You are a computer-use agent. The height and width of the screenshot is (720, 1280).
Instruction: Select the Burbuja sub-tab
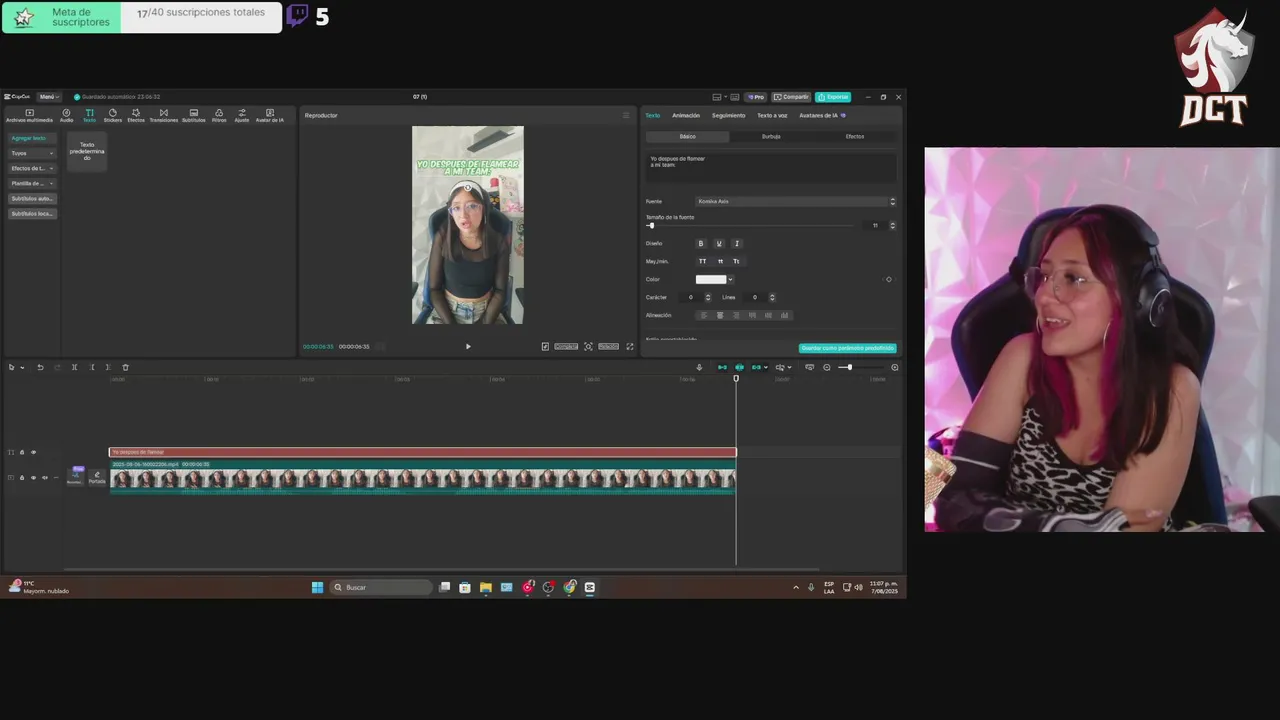tap(771, 136)
